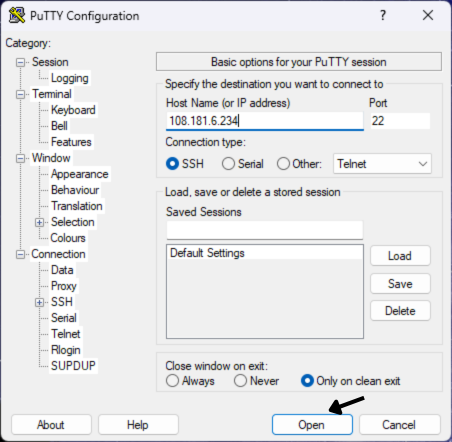Open Appearance settings category
452x442 pixels.
pos(80,174)
